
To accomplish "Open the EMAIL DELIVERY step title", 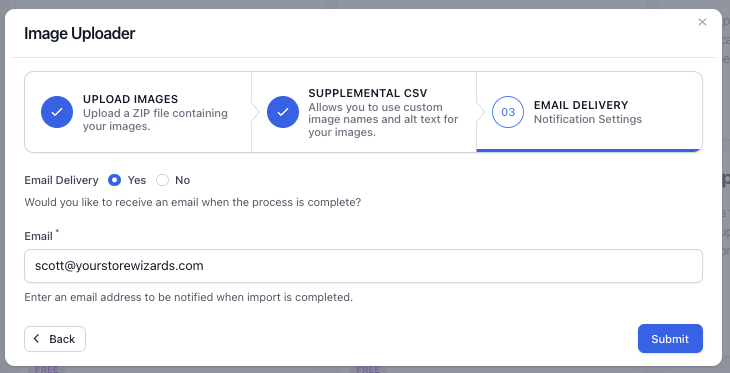I will tap(581, 105).
